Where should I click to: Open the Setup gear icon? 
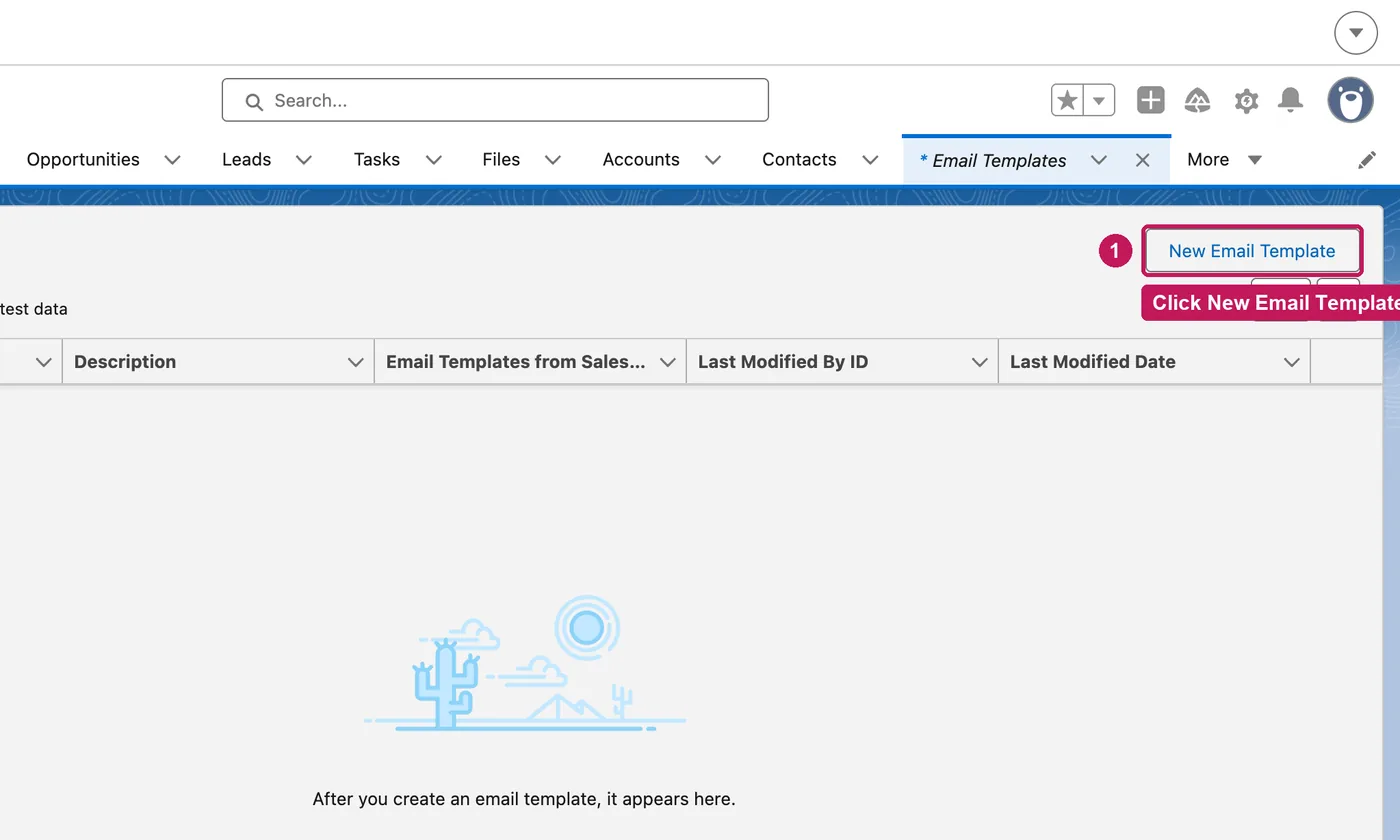[x=1246, y=101]
